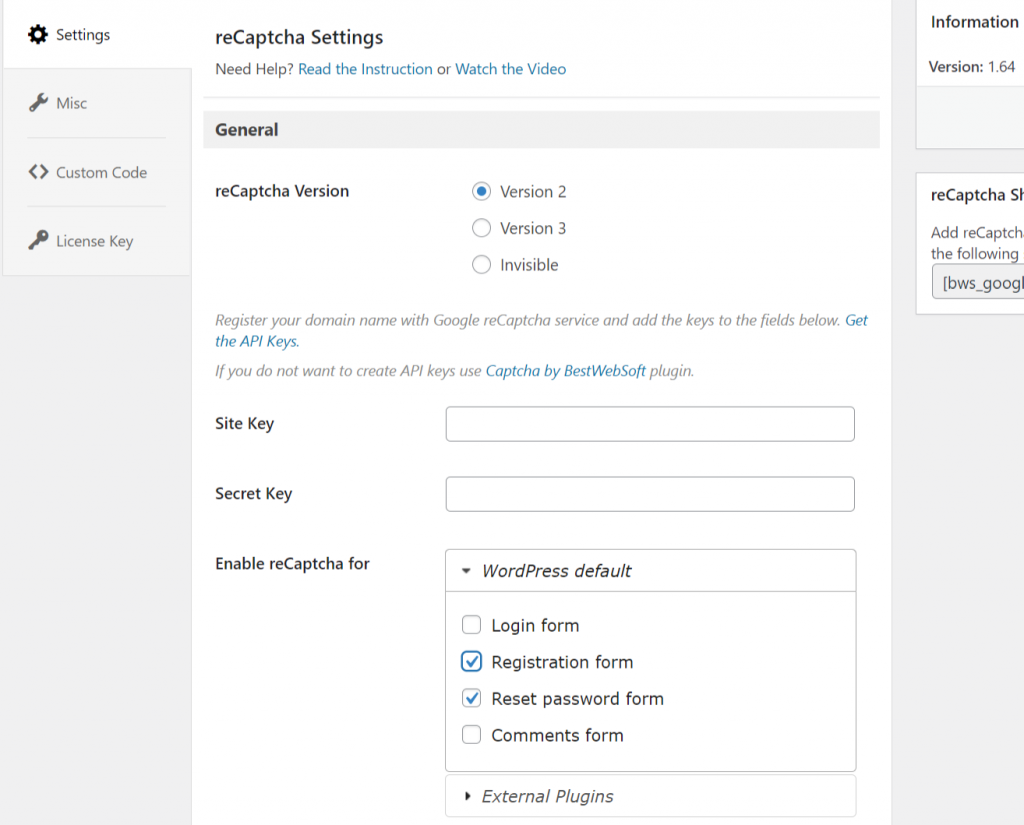Click the Enable reCaptcha for label
This screenshot has width=1024, height=825.
[293, 564]
